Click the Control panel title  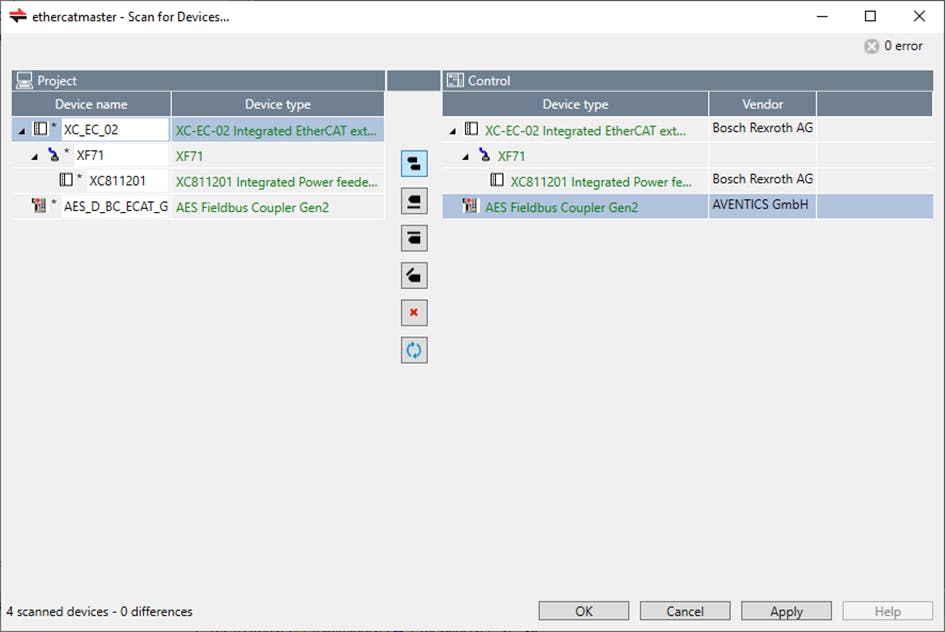[489, 81]
